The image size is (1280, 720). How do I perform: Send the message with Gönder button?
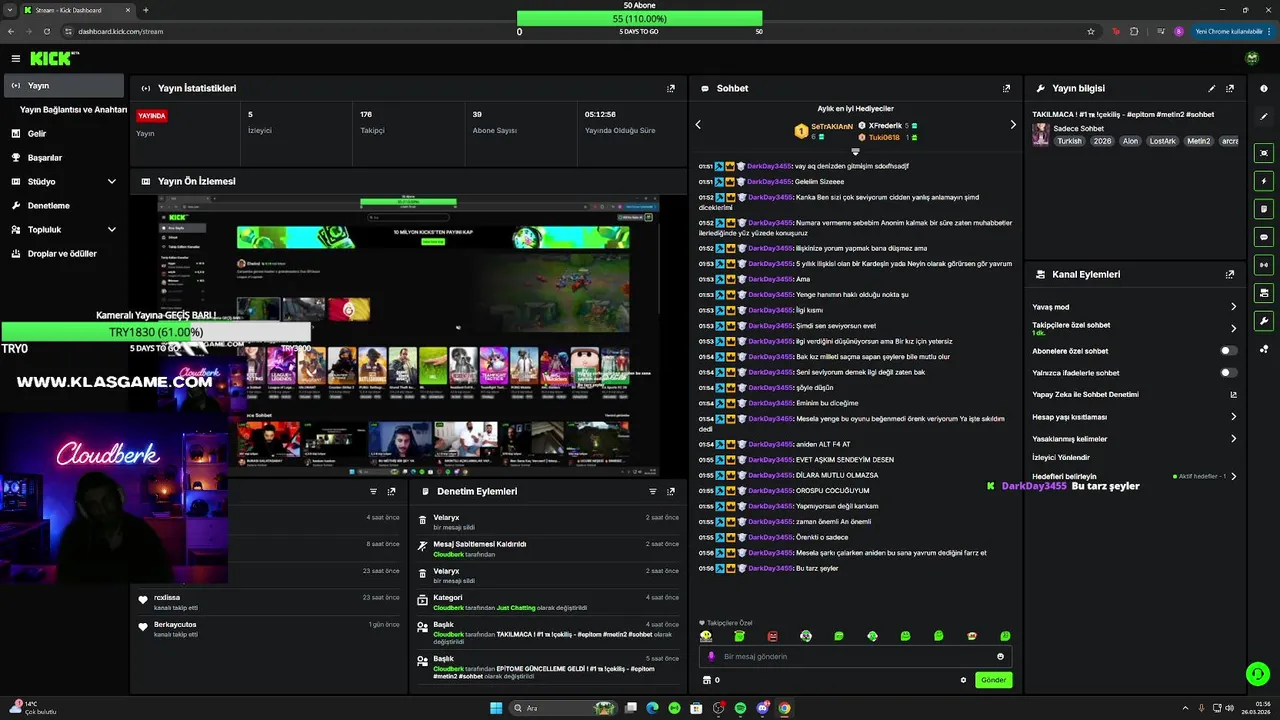click(x=993, y=680)
